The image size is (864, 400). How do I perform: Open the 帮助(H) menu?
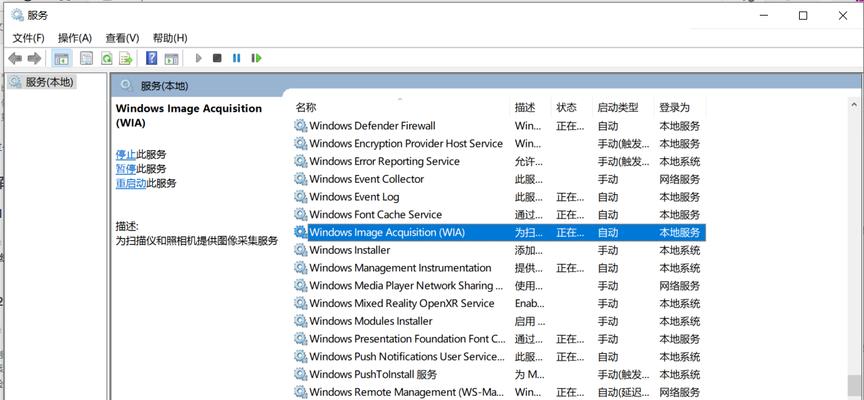[170, 38]
